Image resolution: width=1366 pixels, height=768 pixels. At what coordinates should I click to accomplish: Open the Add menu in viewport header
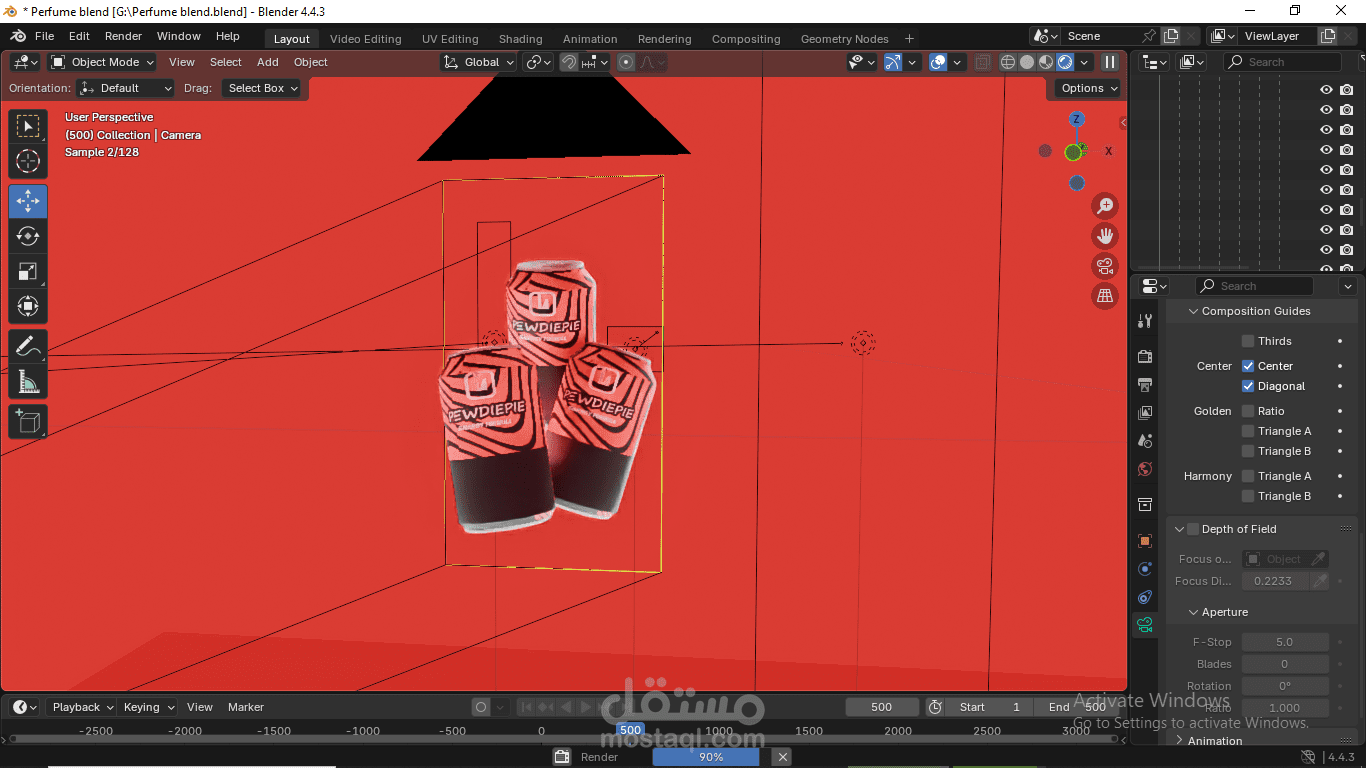[x=268, y=62]
